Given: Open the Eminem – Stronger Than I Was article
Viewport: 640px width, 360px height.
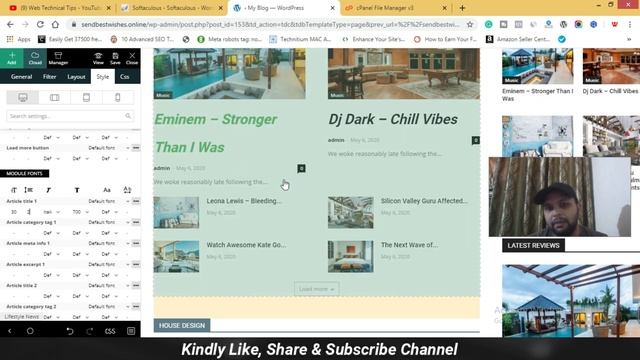Looking at the screenshot, I should pos(216,133).
